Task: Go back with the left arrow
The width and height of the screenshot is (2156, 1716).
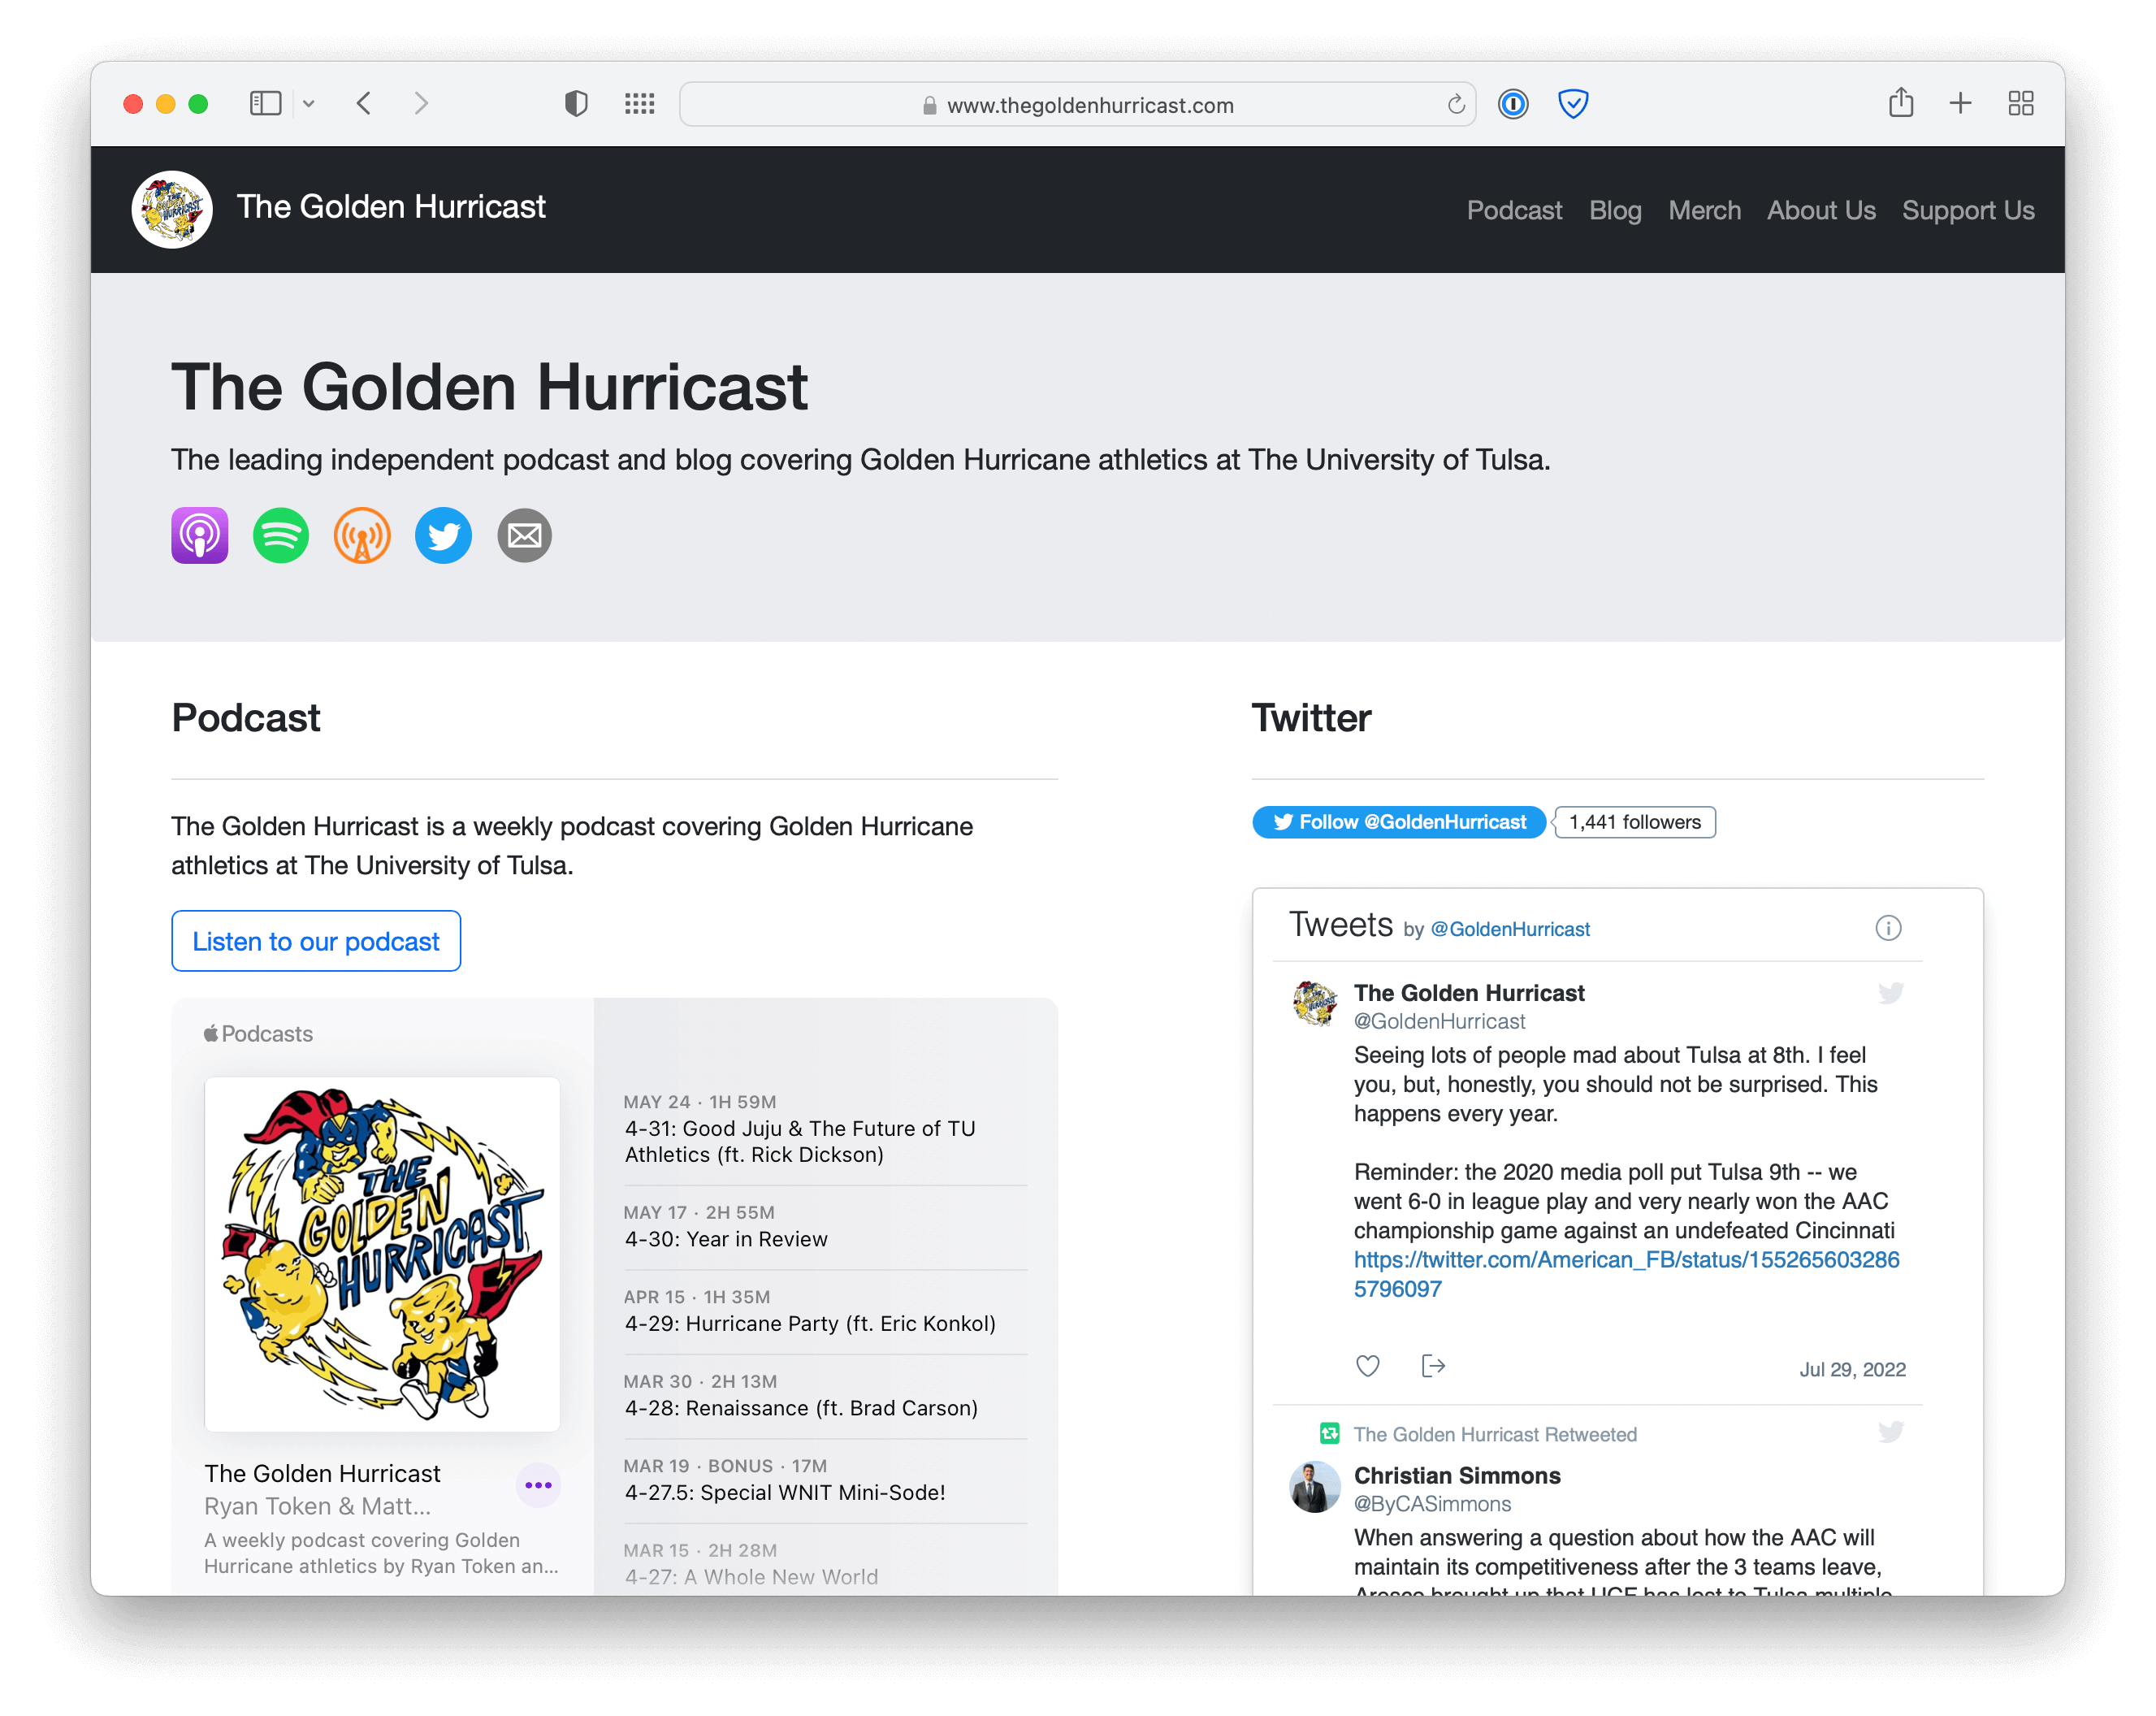Action: [364, 104]
